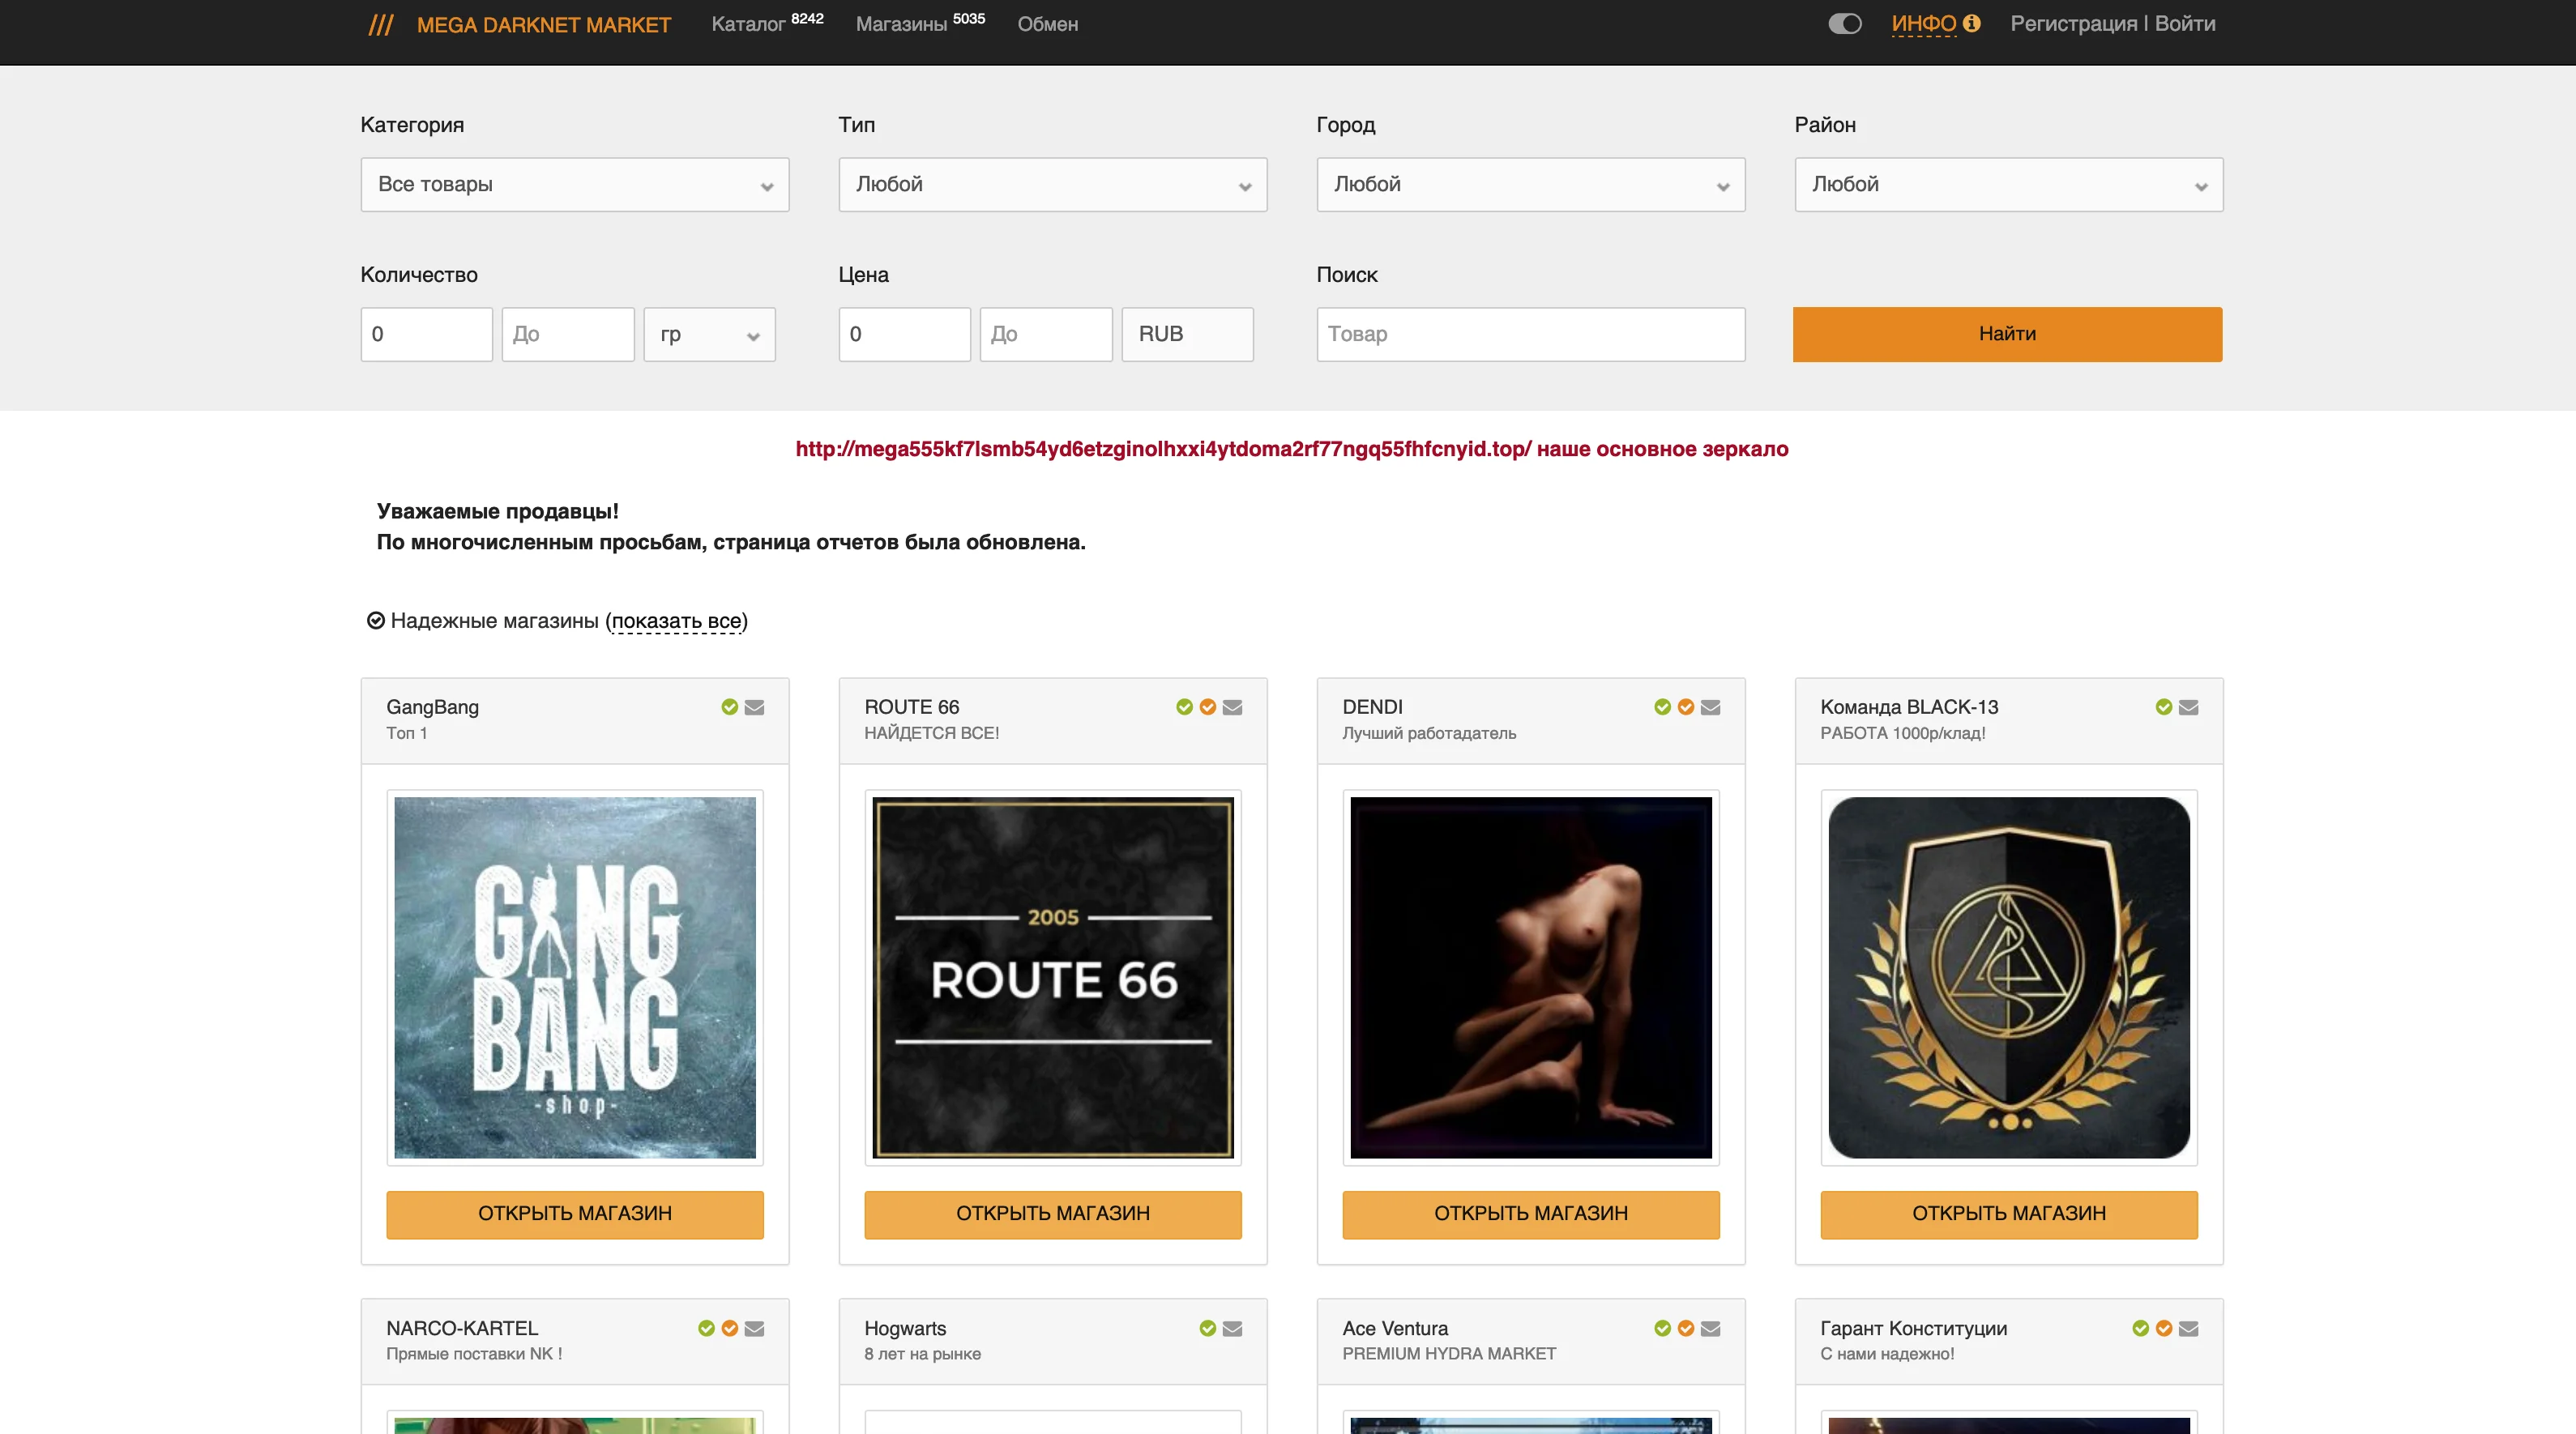Click the показать все link

(x=676, y=621)
